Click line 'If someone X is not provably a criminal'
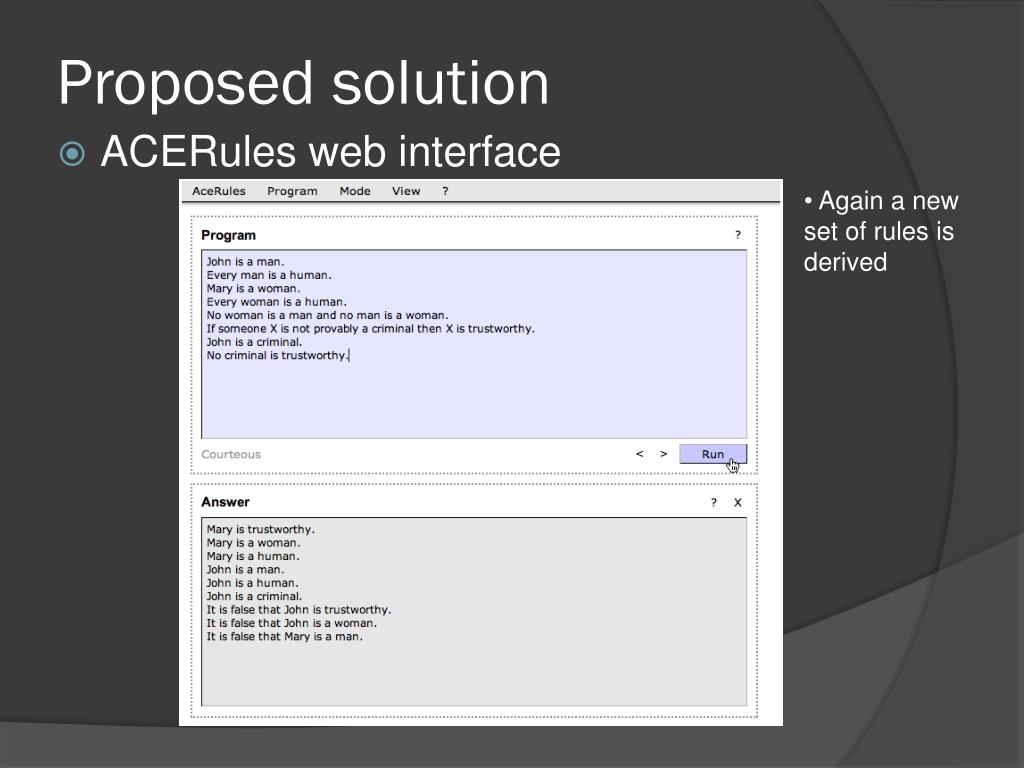 [370, 329]
